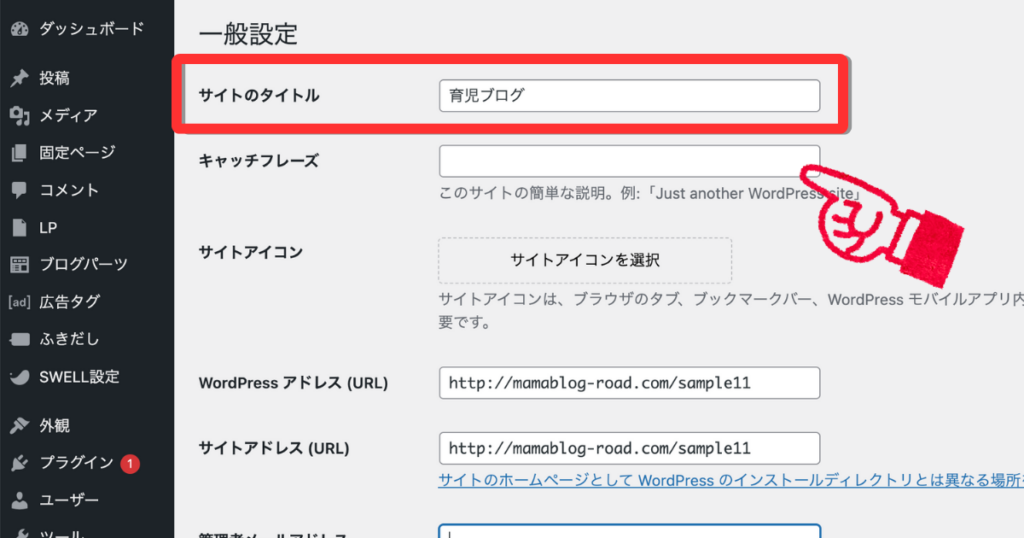
Task: Click the empty キャッチフレーズ input field
Action: coord(630,161)
